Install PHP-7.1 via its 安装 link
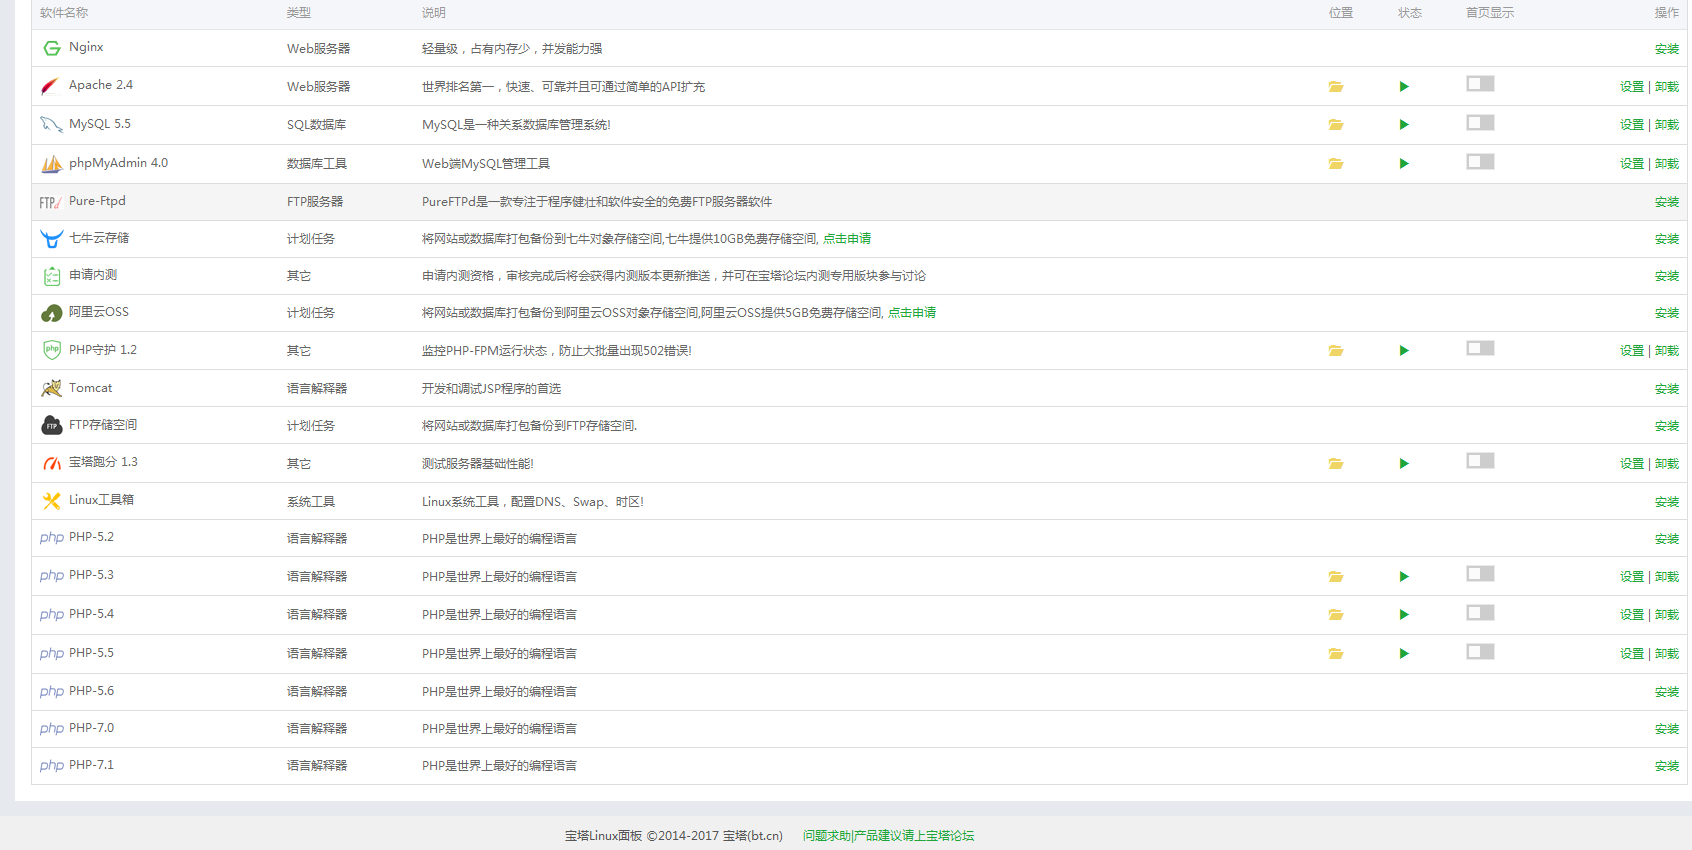The width and height of the screenshot is (1692, 850). [1667, 766]
